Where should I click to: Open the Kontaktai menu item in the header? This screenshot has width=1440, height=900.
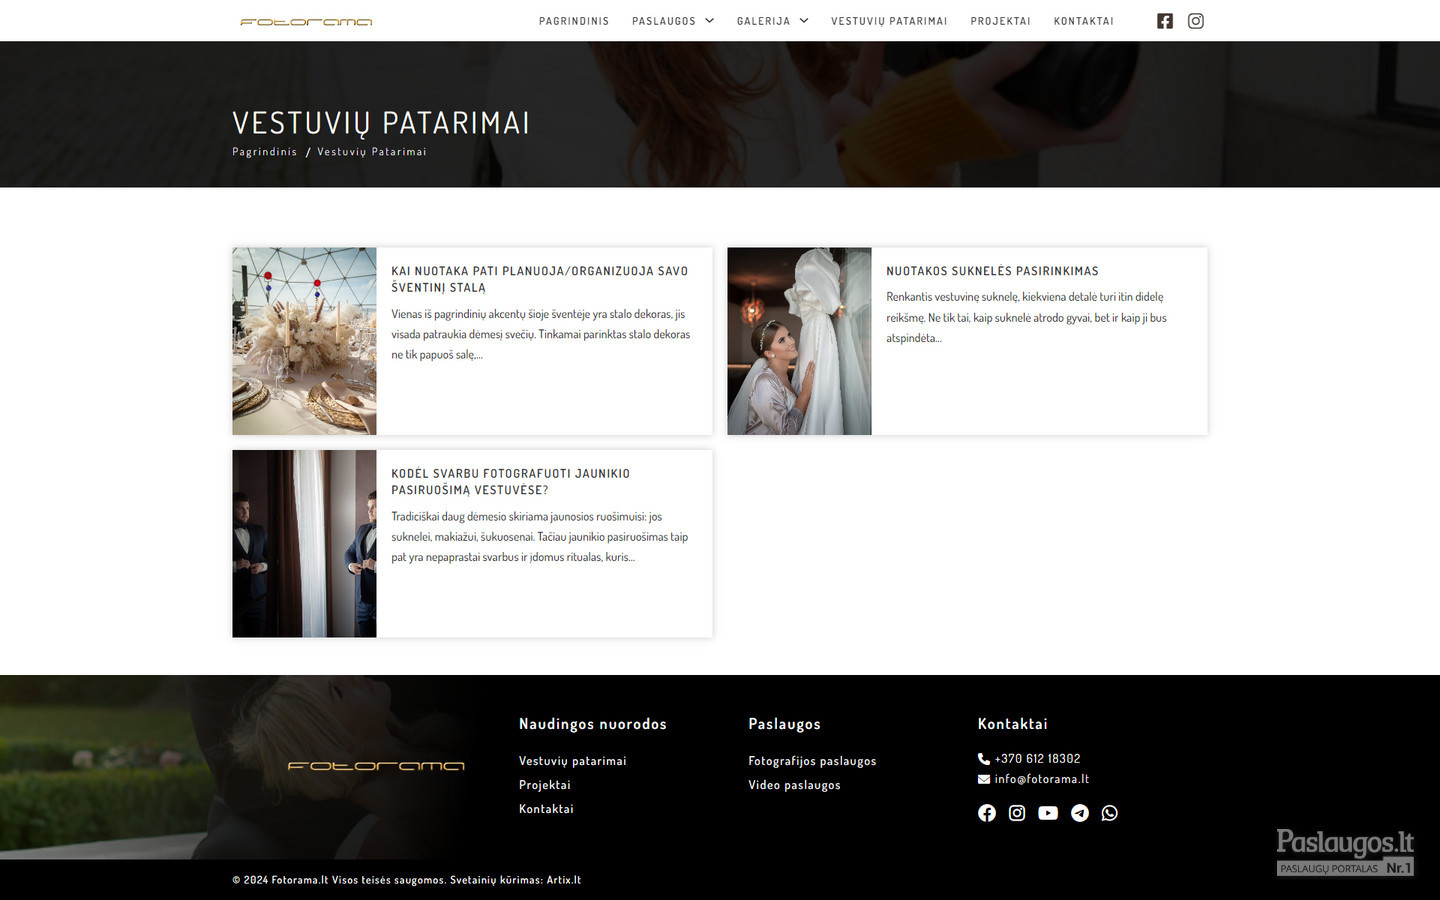(x=1083, y=21)
